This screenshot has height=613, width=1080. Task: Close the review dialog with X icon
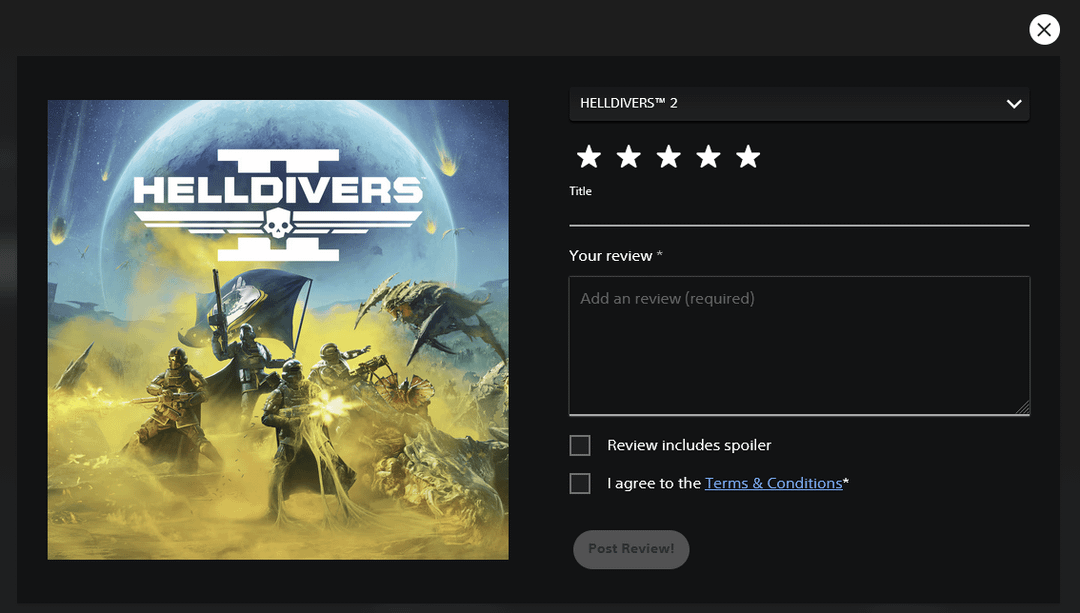click(1044, 30)
